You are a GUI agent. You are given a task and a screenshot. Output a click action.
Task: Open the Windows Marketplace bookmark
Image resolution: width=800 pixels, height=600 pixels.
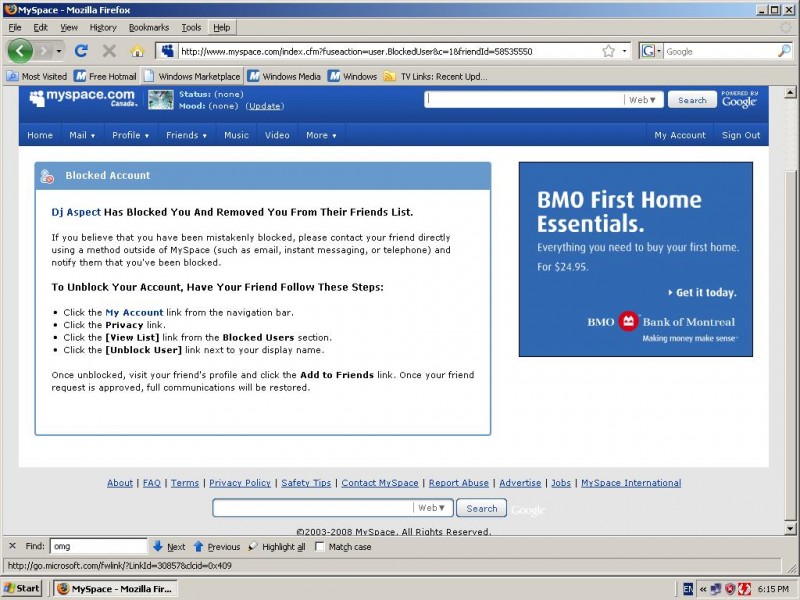pyautogui.click(x=192, y=77)
